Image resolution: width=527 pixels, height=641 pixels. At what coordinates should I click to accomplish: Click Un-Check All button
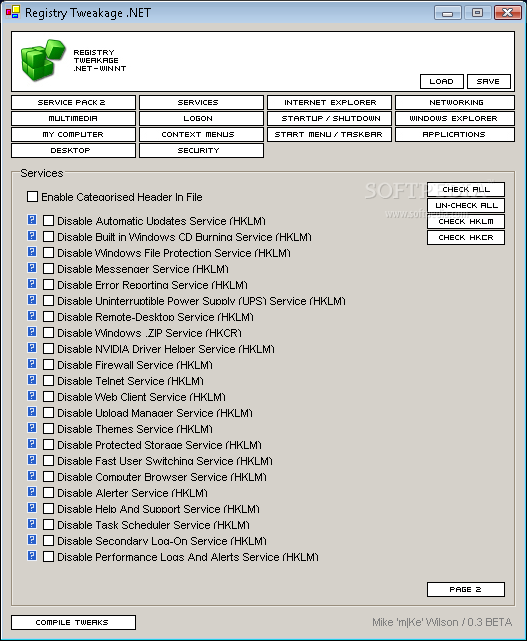[466, 205]
